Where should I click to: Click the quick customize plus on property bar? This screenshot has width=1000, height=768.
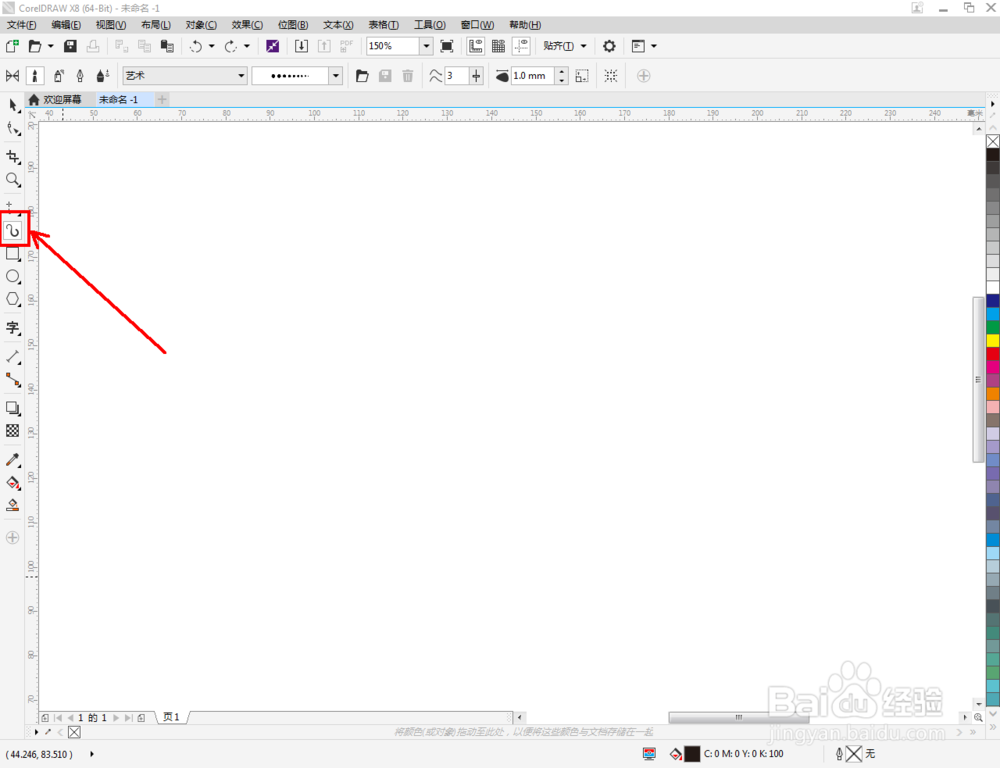tap(643, 76)
